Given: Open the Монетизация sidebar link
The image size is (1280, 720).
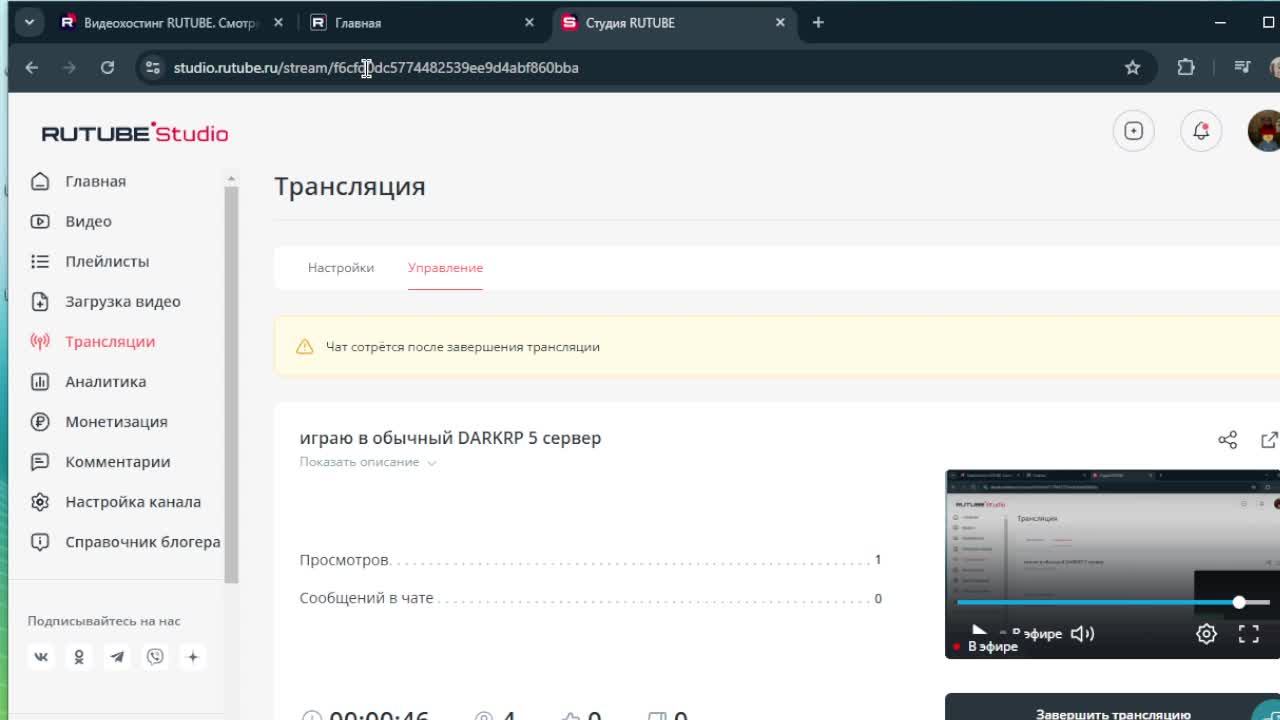Looking at the screenshot, I should pos(116,421).
